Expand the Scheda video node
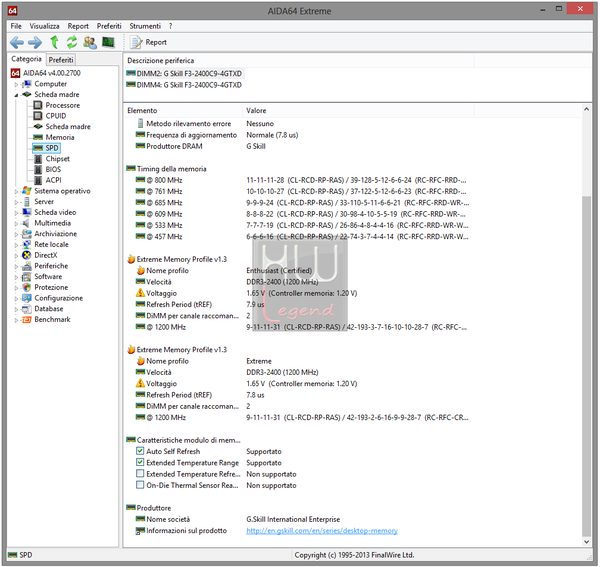Screen dimensions: 600x567 pos(16,213)
